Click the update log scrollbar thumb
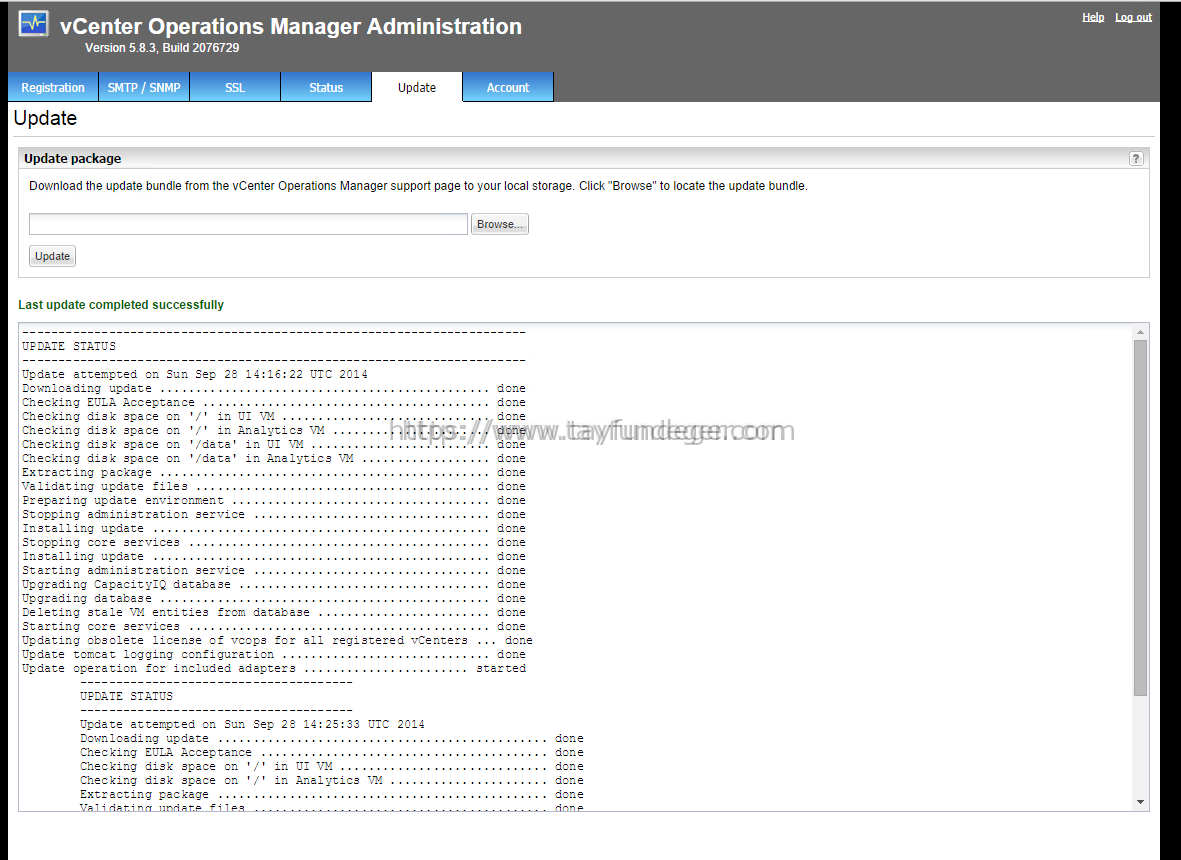This screenshot has height=860, width=1181. pyautogui.click(x=1140, y=518)
